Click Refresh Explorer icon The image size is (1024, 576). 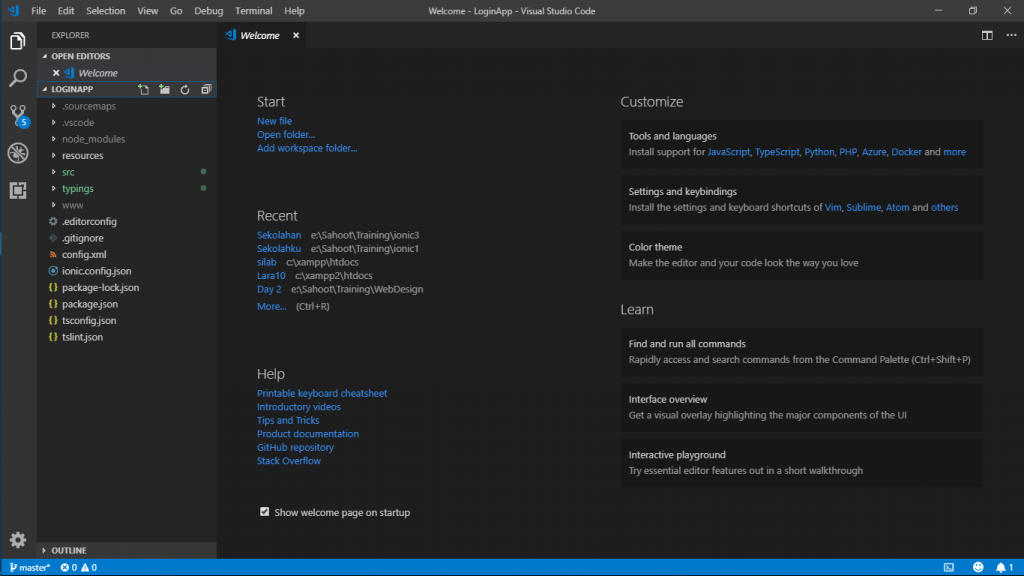pyautogui.click(x=185, y=90)
